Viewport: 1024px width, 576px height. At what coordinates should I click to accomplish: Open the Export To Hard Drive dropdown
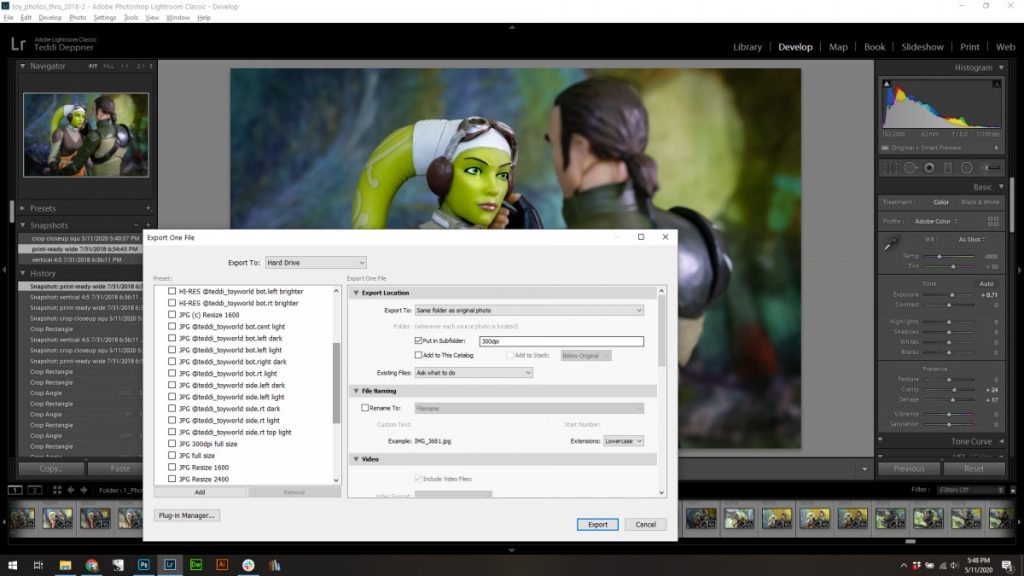(x=315, y=263)
